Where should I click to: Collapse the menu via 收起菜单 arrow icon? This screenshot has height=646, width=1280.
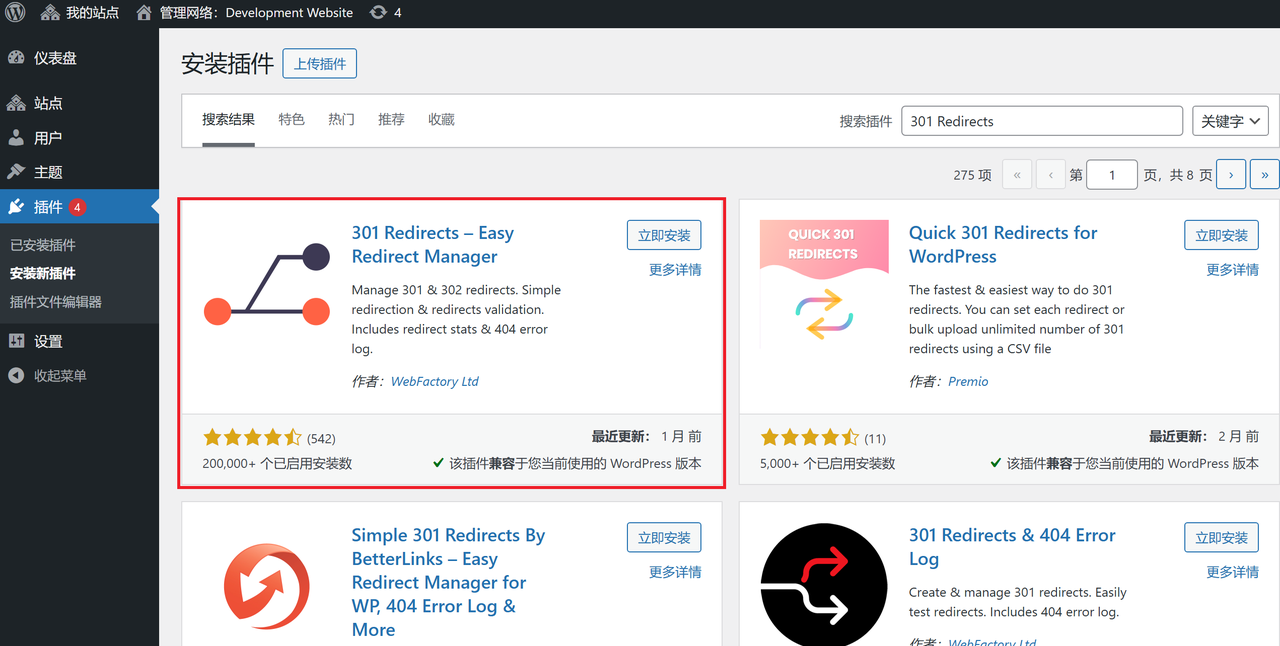[x=16, y=376]
